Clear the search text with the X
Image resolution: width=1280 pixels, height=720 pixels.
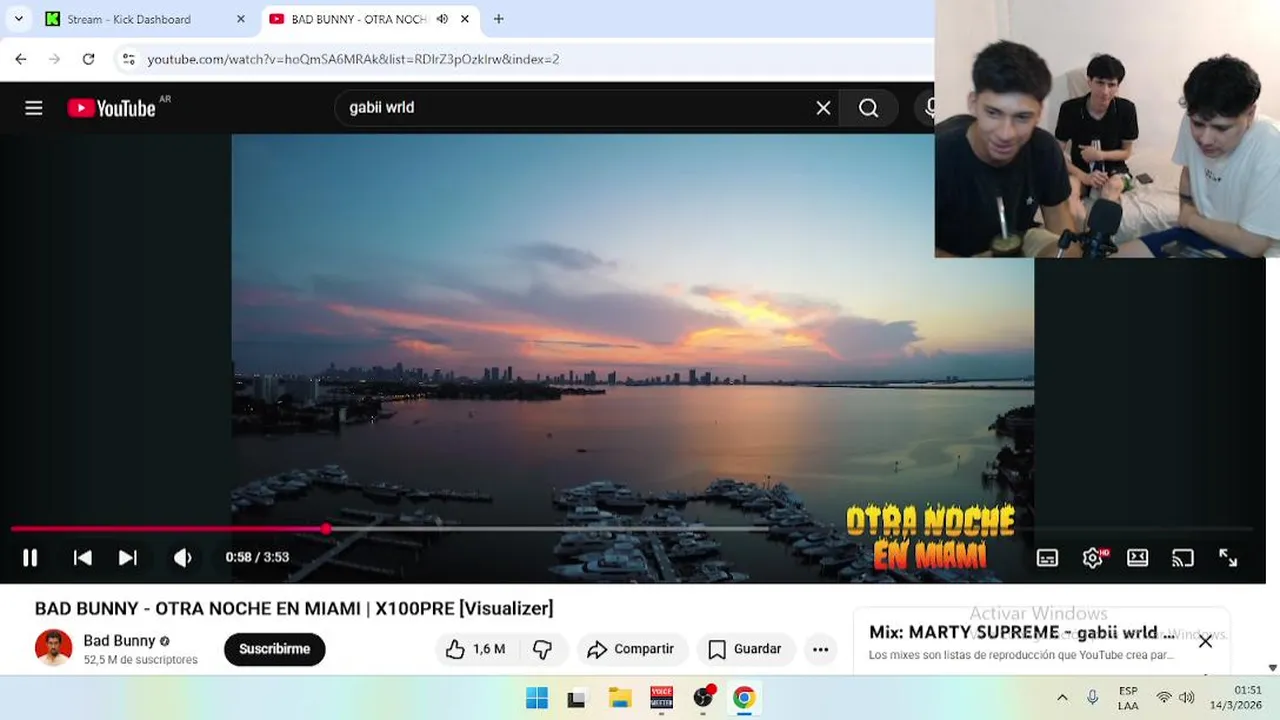(x=823, y=108)
